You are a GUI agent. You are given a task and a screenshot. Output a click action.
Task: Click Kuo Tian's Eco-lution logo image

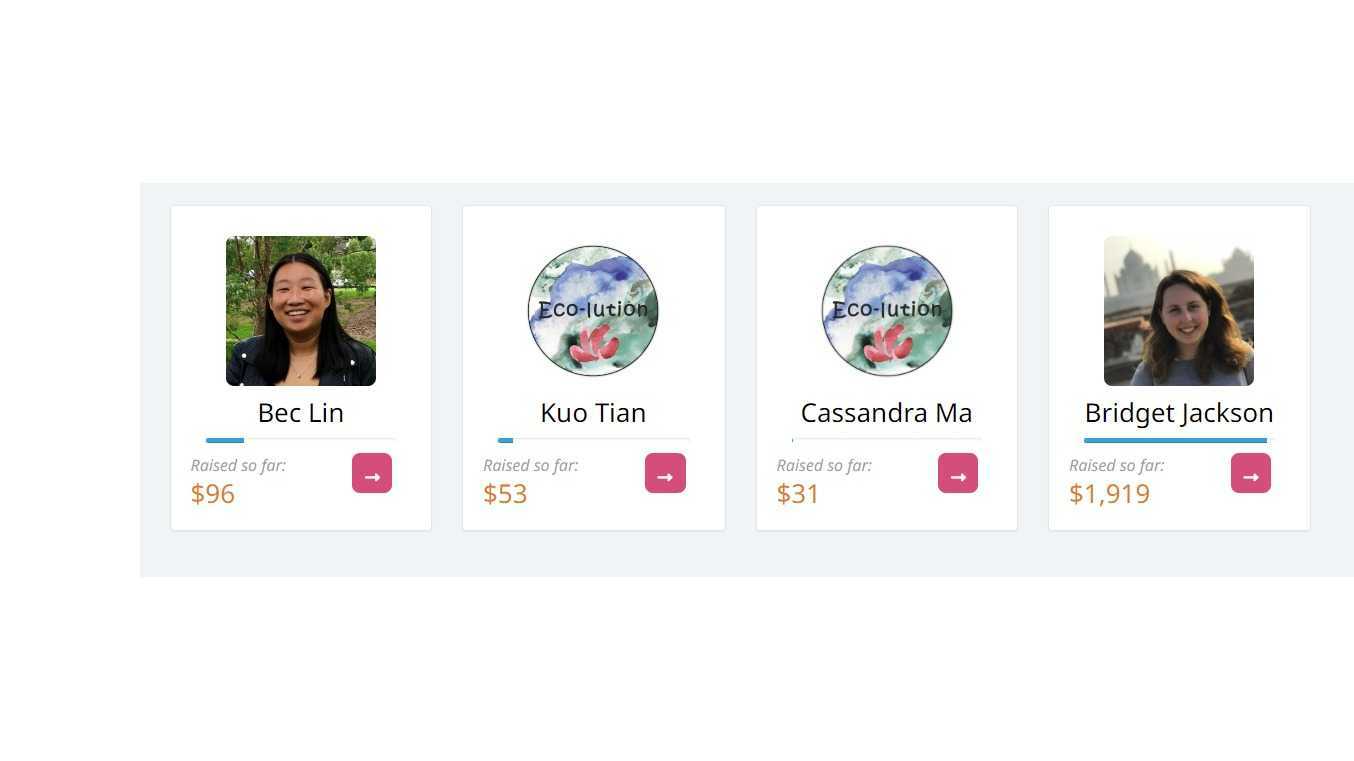[593, 311]
